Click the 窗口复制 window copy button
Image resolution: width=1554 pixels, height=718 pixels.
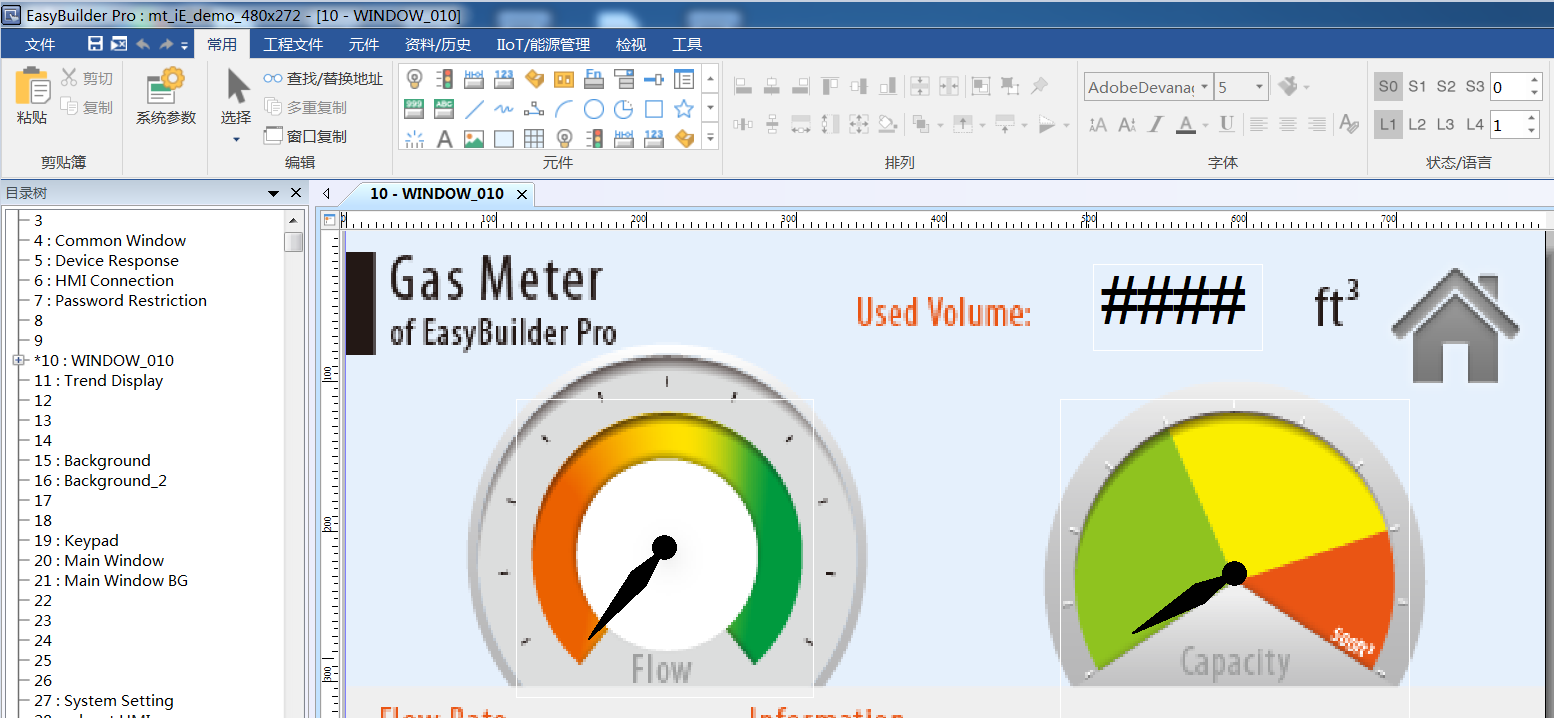tap(305, 136)
